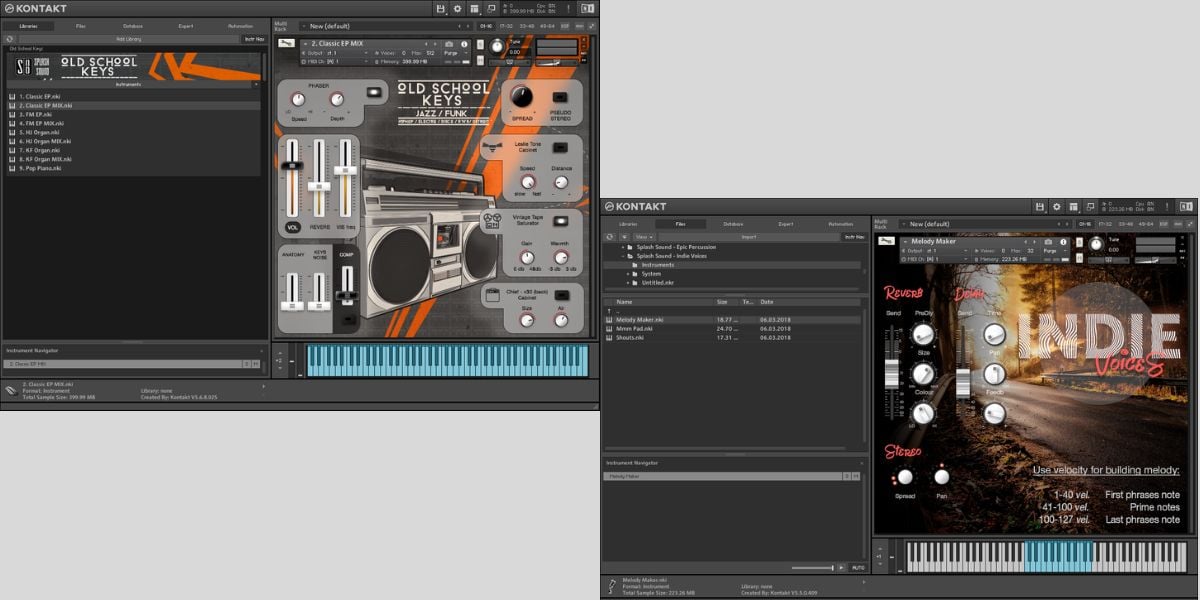Image resolution: width=1200 pixels, height=600 pixels.
Task: Toggle the Leslie Tone Cabinet switch
Action: 559,147
